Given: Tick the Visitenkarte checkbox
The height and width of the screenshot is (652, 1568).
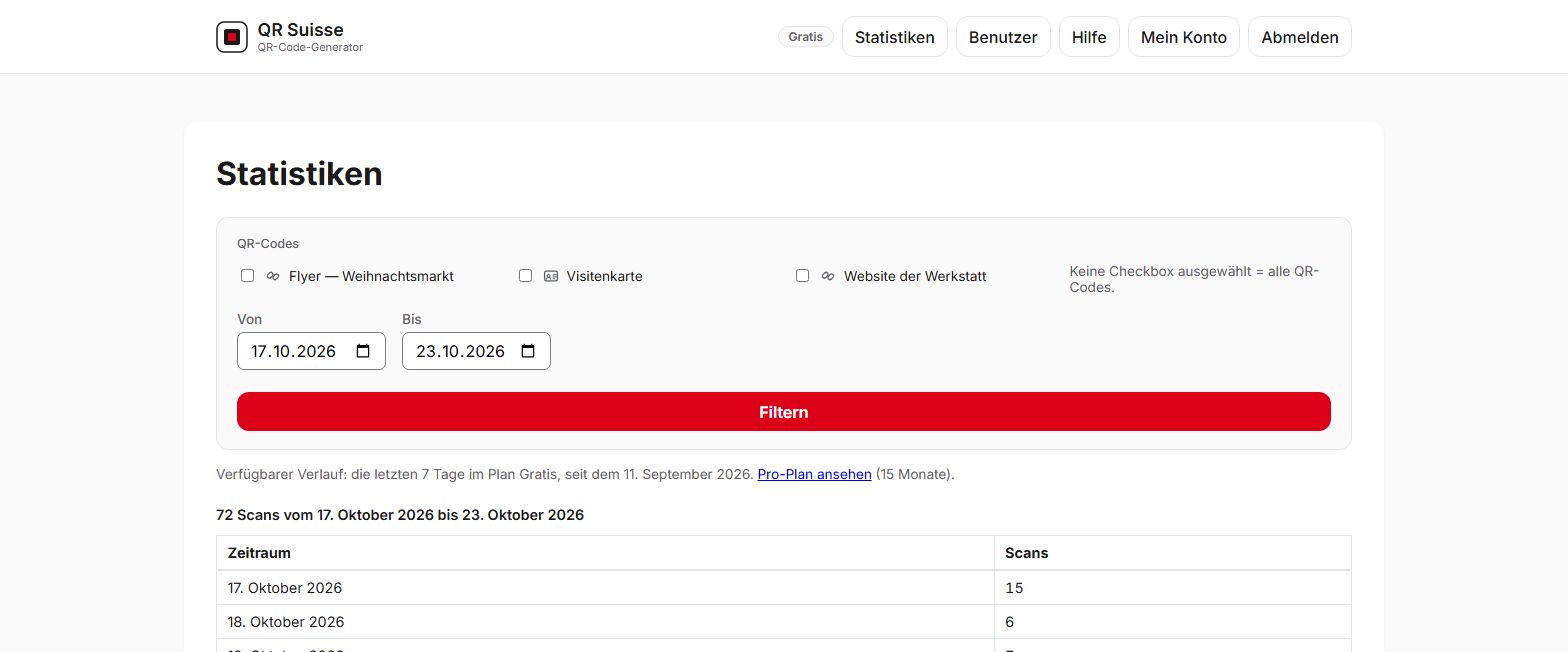Looking at the screenshot, I should pyautogui.click(x=525, y=275).
